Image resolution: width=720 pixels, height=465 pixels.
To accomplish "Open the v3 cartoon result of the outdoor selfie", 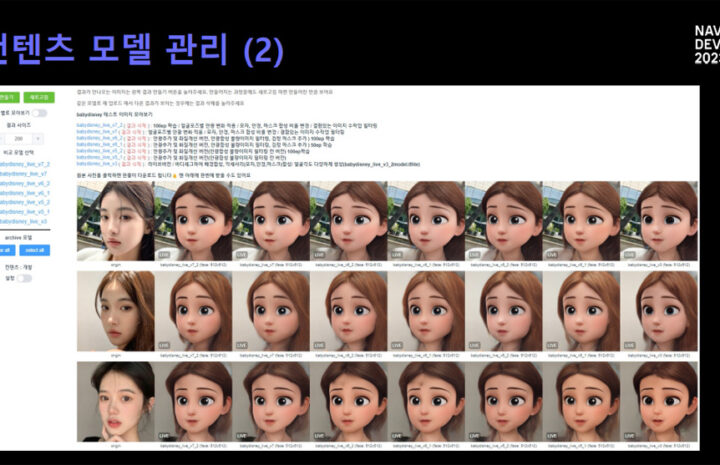I will [659, 221].
